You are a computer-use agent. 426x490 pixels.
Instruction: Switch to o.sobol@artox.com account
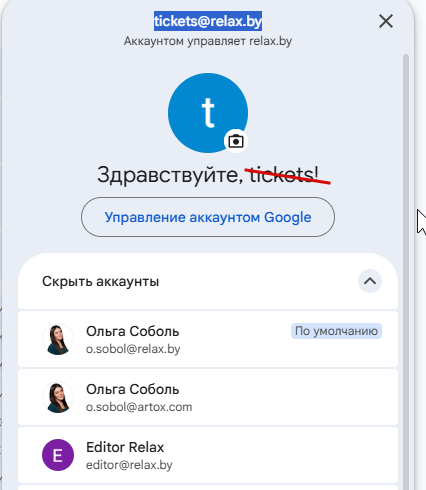pos(208,397)
